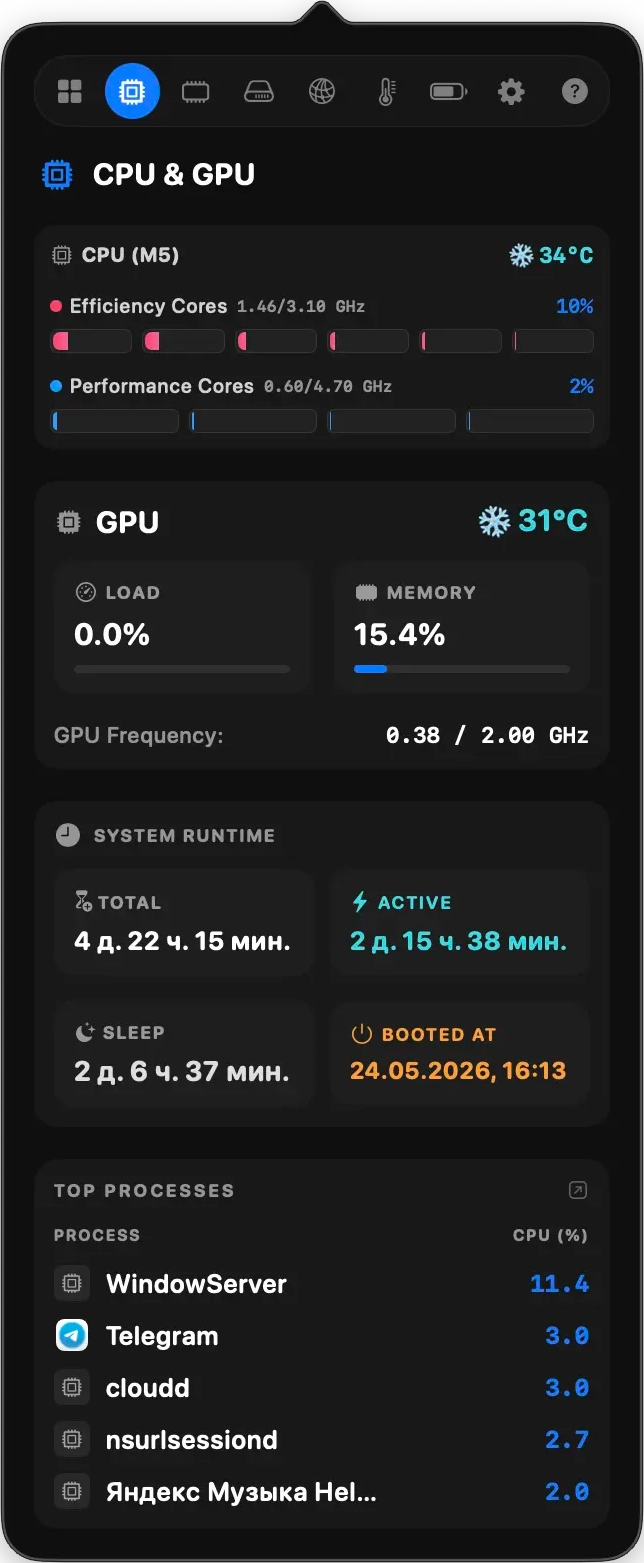Click the Booted At card
Image resolution: width=644 pixels, height=1563 pixels.
tap(460, 1053)
